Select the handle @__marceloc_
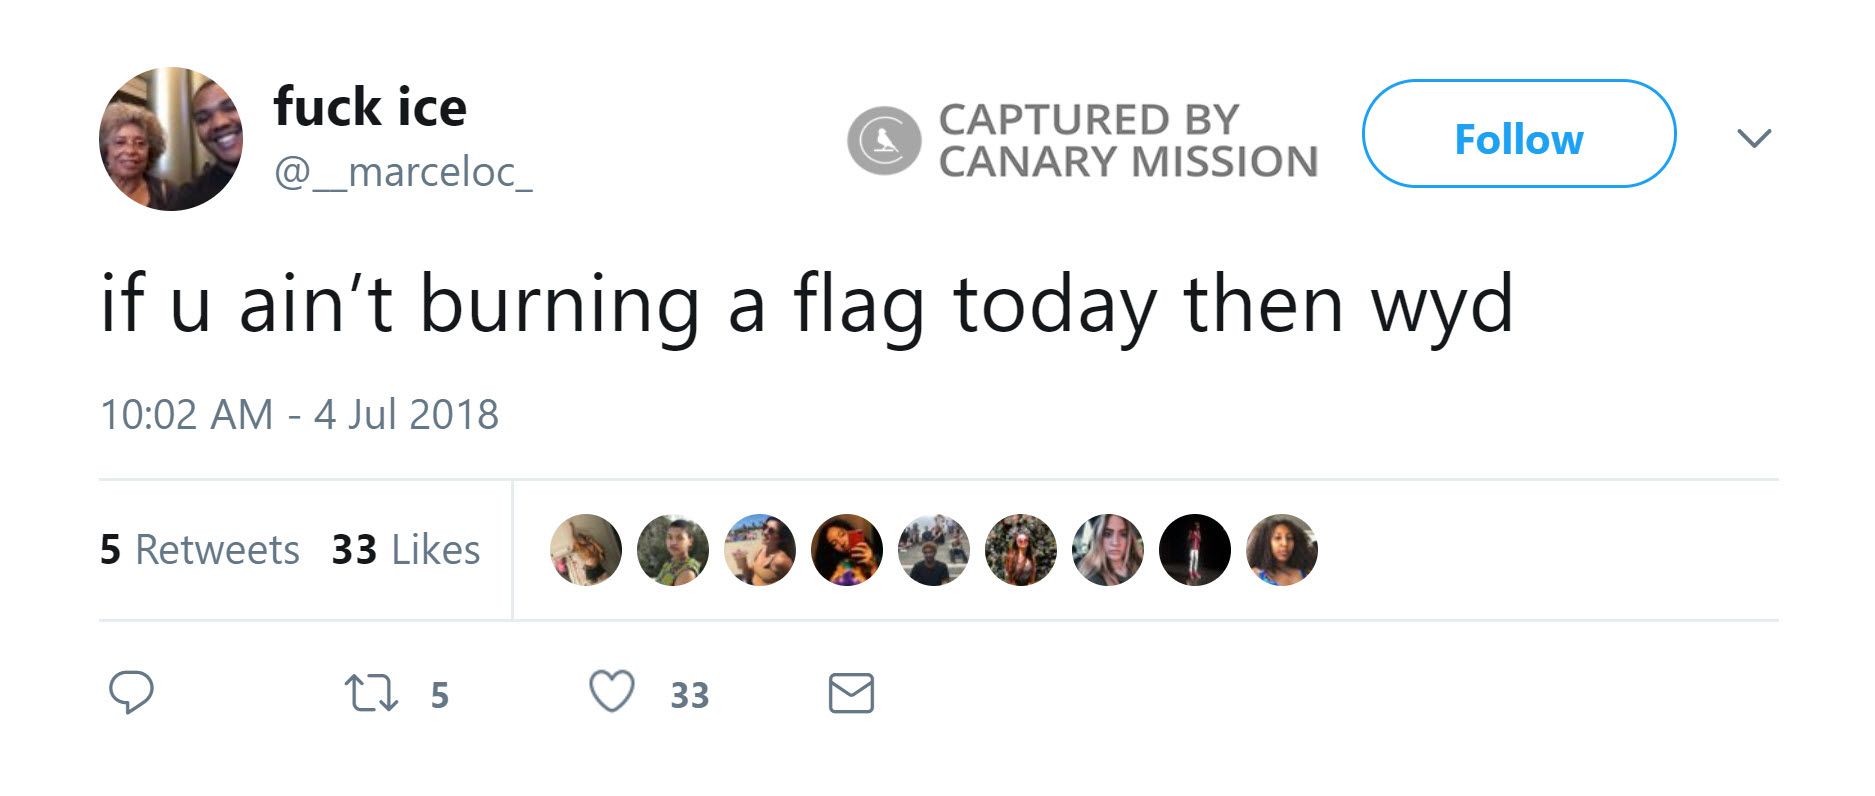The image size is (1875, 796). (404, 172)
